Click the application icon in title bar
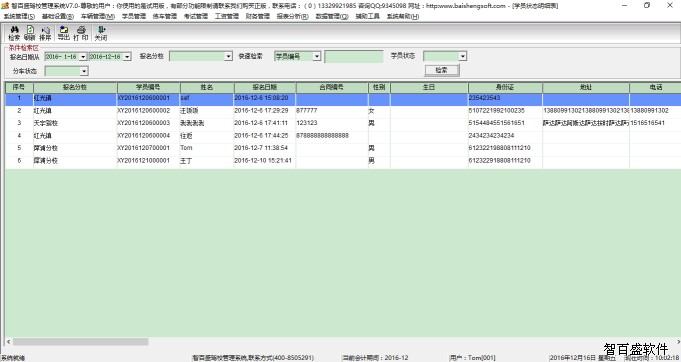The image size is (681, 362). point(5,6)
